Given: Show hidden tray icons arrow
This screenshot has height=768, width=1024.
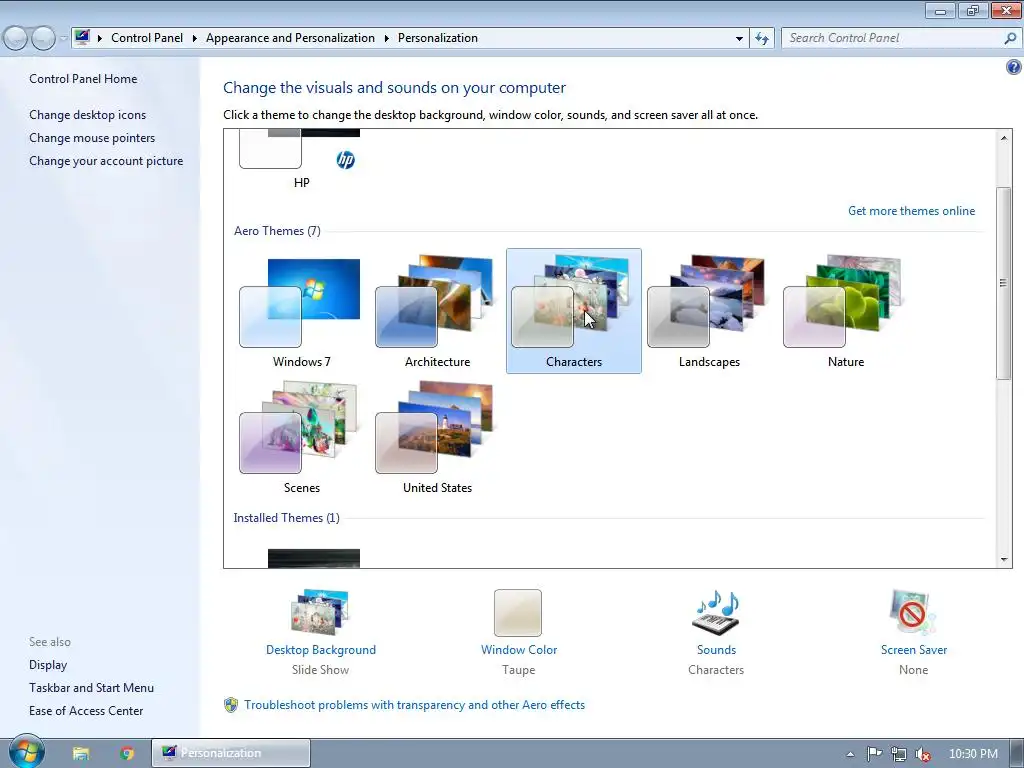Looking at the screenshot, I should pyautogui.click(x=850, y=754).
